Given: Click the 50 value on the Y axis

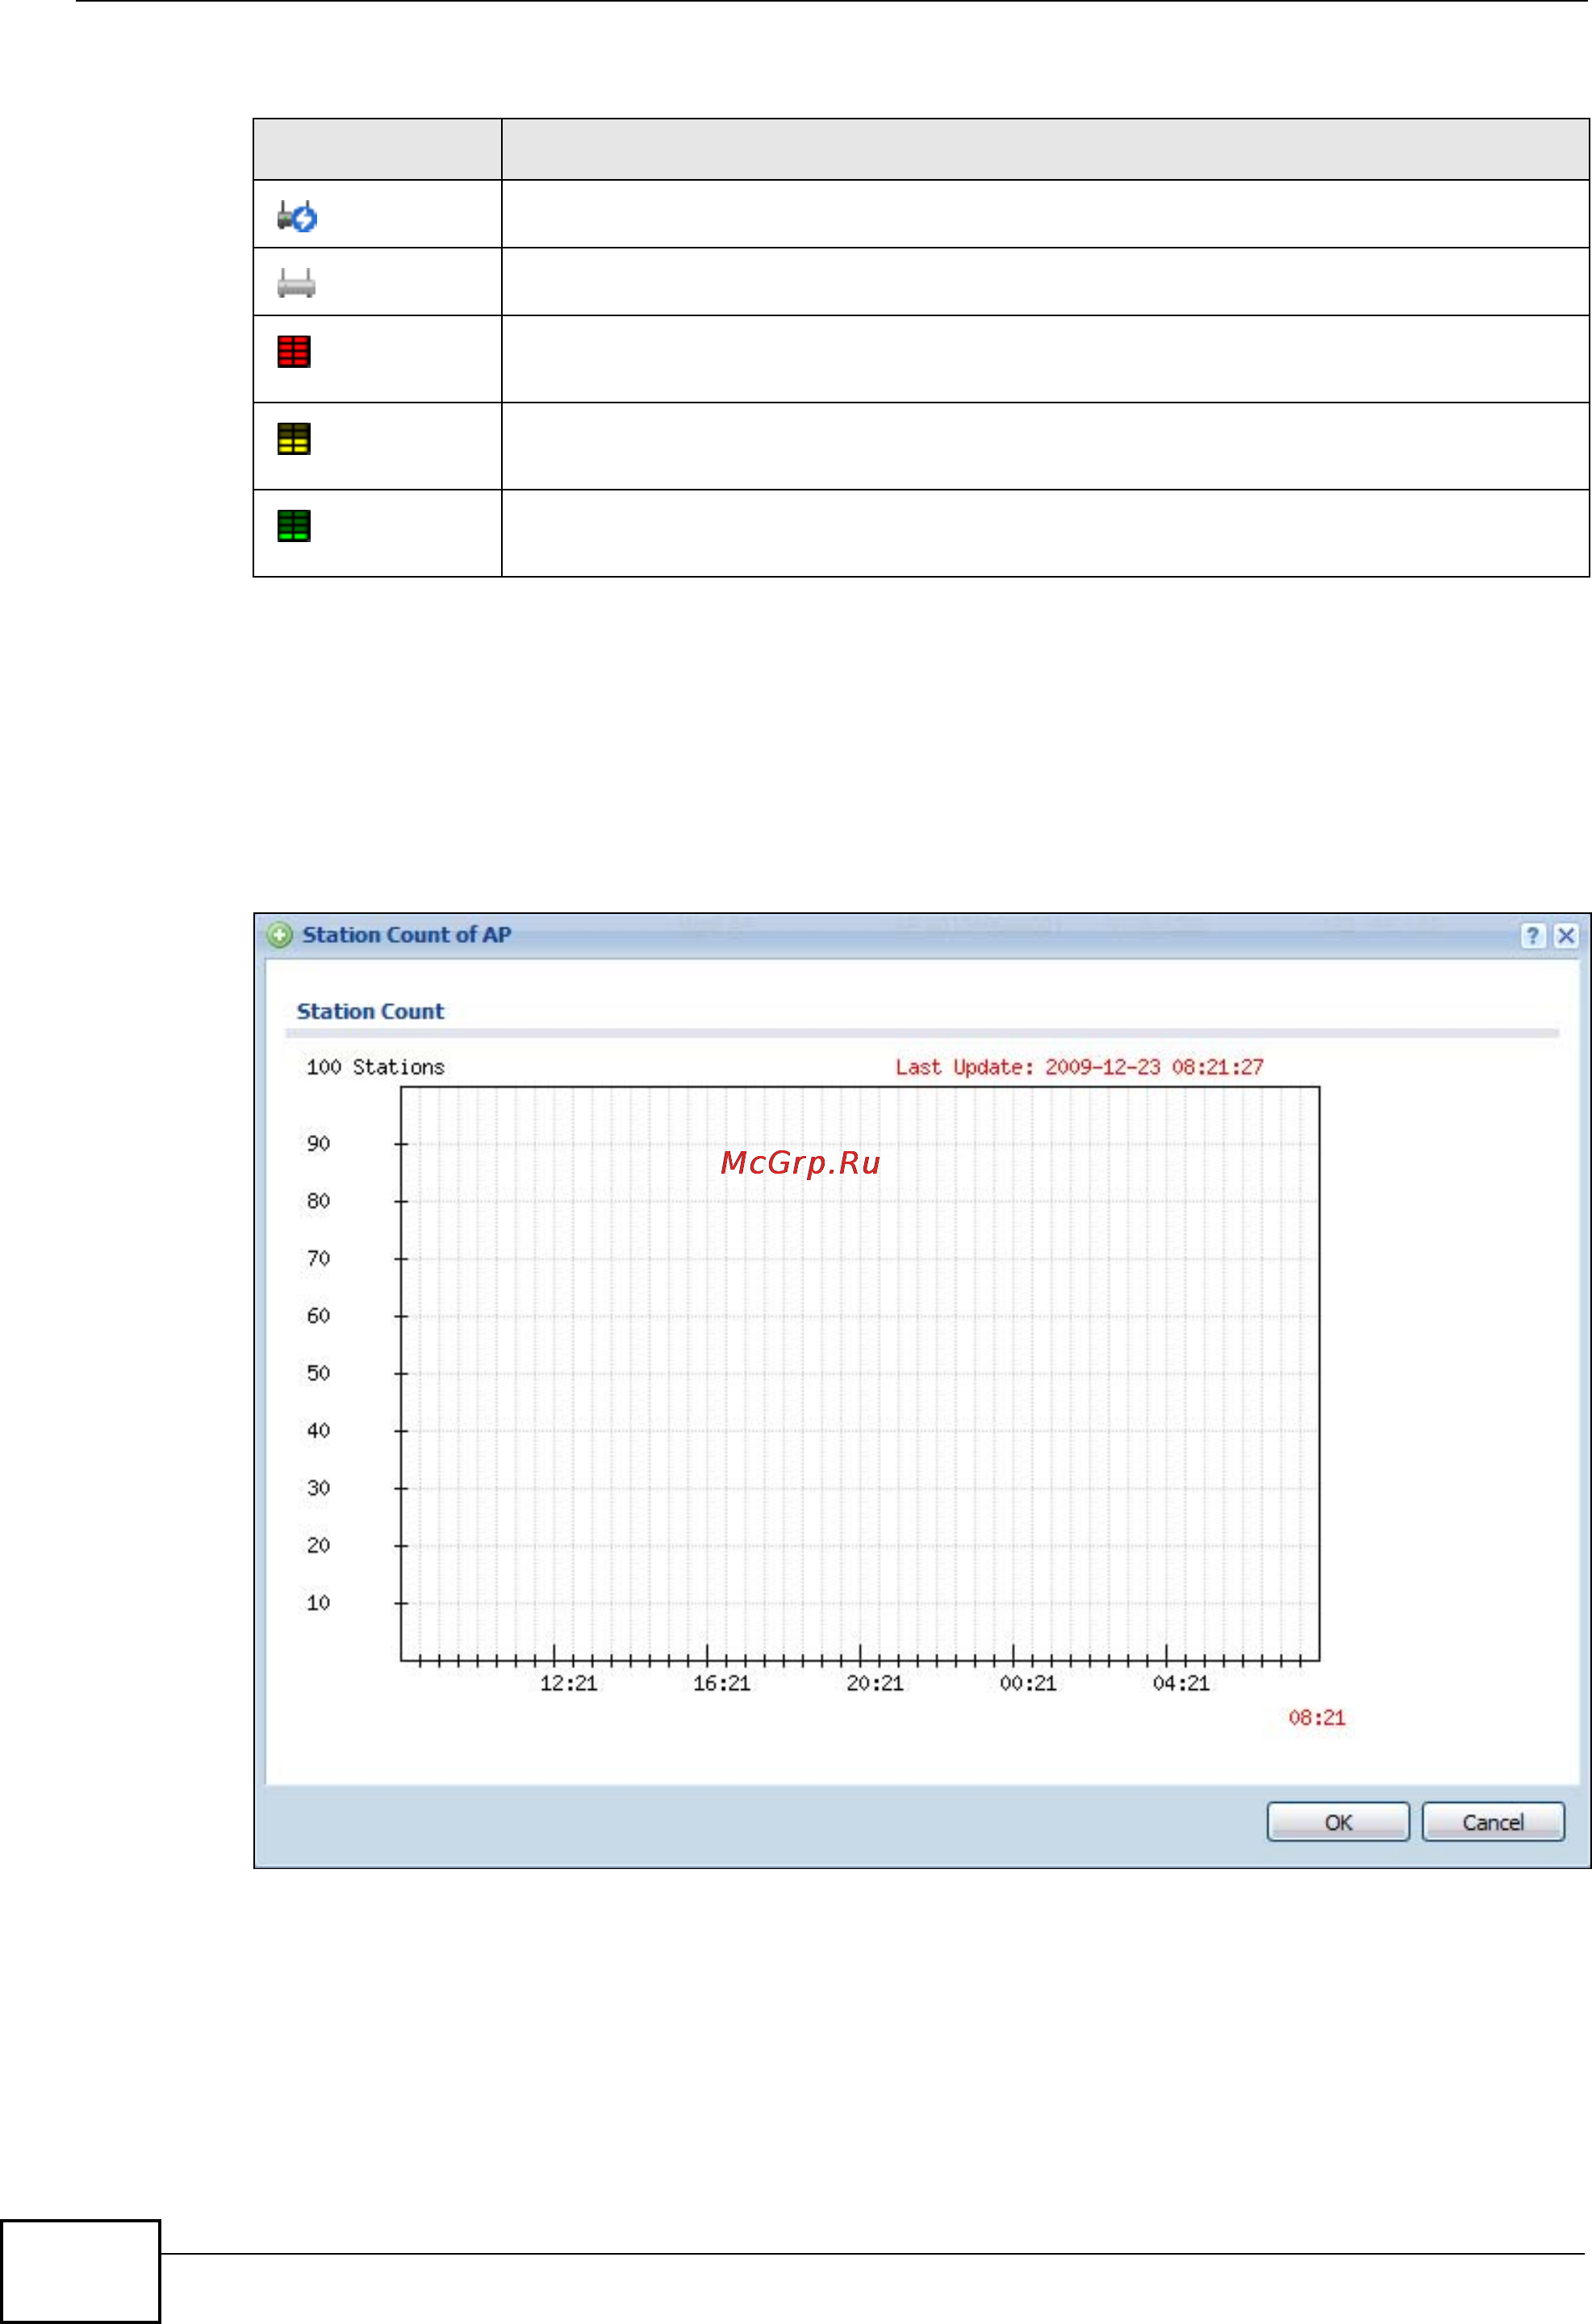Looking at the screenshot, I should (318, 1373).
